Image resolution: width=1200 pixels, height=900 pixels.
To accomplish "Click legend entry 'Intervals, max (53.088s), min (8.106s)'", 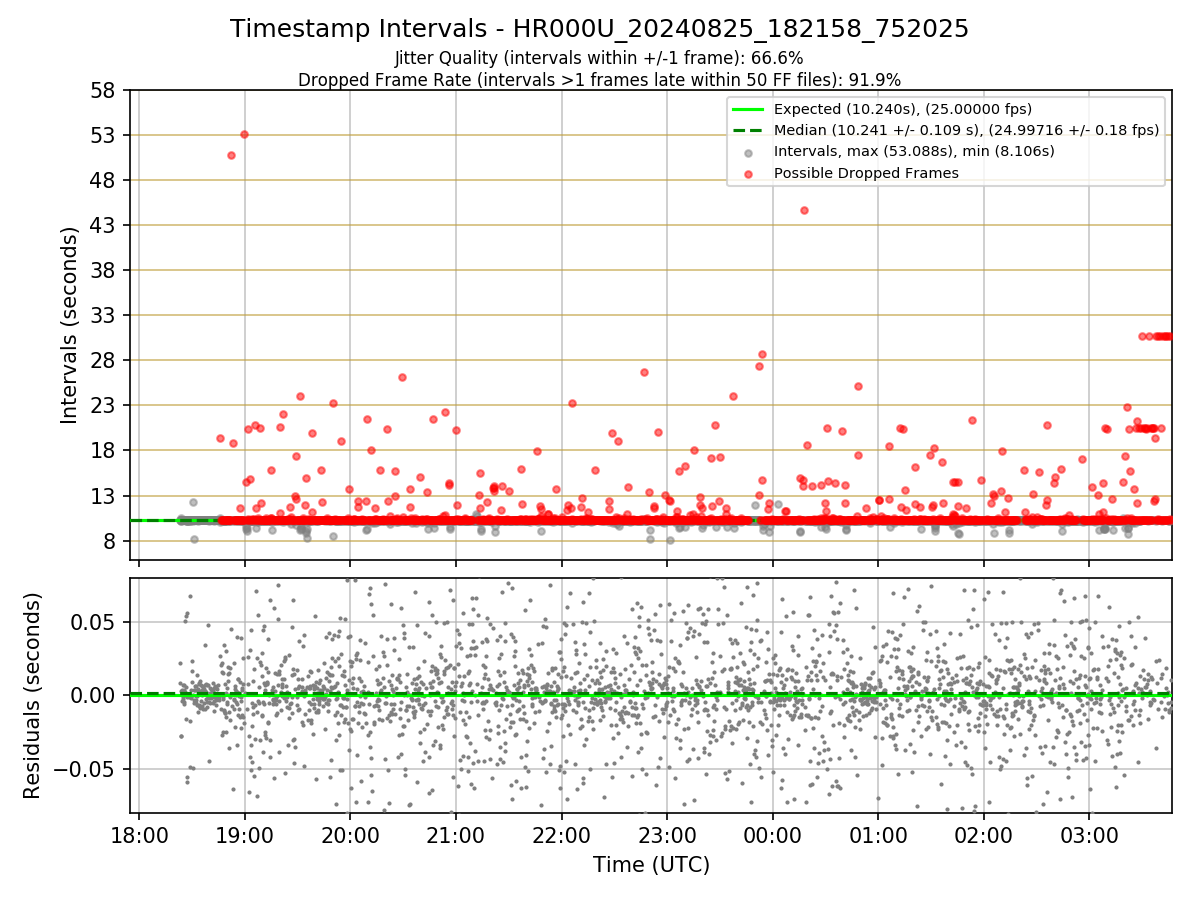I will (x=914, y=152).
